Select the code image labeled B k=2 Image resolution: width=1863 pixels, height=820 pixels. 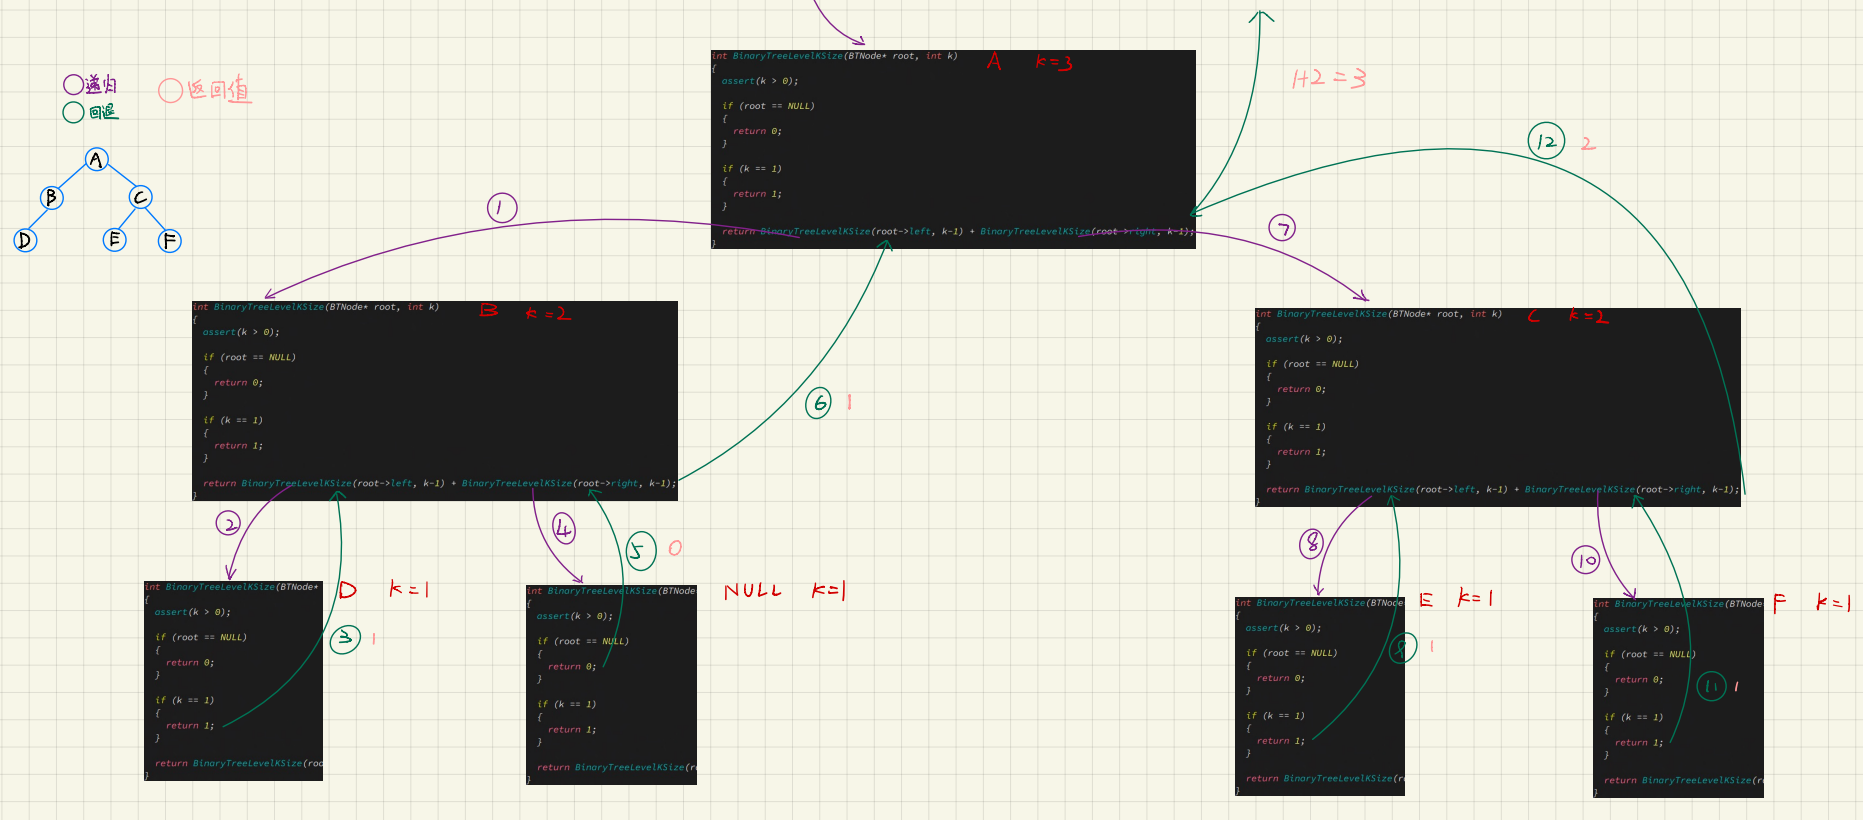coord(435,401)
